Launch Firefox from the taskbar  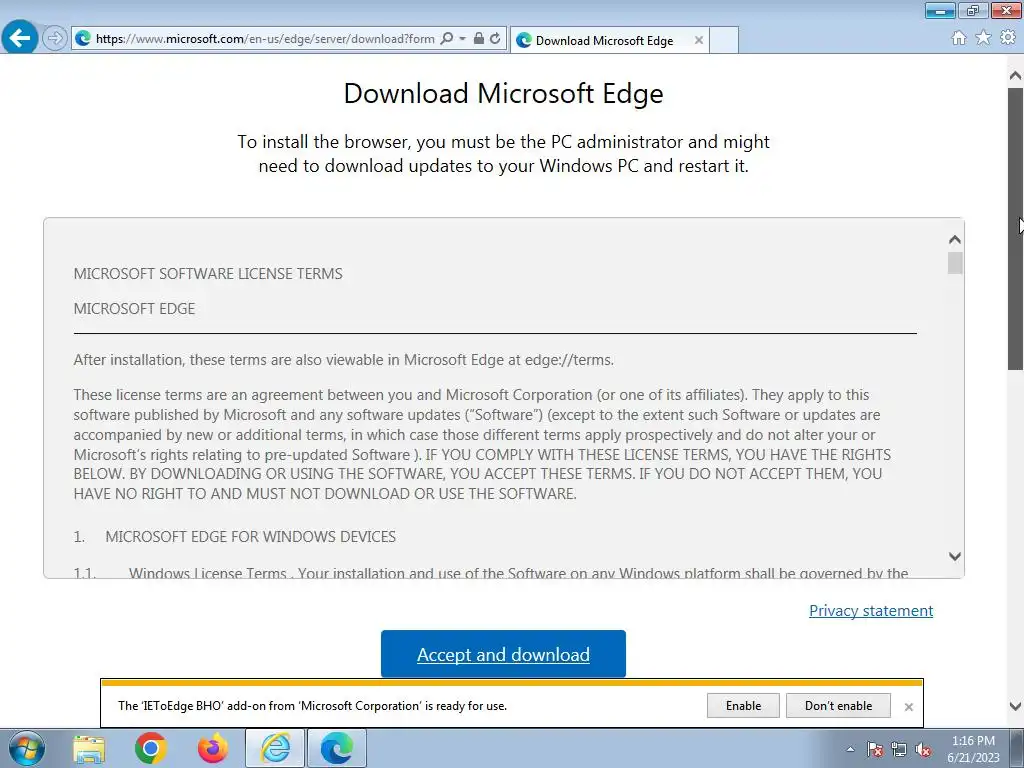pyautogui.click(x=213, y=748)
